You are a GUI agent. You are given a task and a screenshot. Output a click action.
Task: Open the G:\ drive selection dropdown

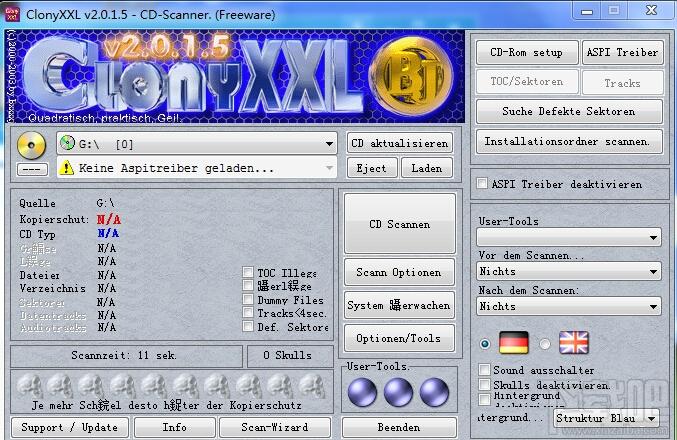[196, 143]
